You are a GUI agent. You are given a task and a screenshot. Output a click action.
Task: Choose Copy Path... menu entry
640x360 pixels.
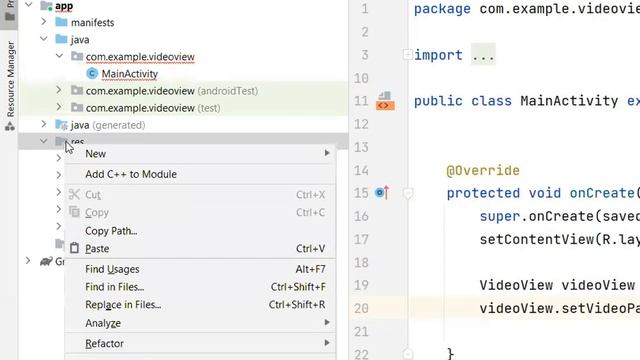pyautogui.click(x=200, y=231)
